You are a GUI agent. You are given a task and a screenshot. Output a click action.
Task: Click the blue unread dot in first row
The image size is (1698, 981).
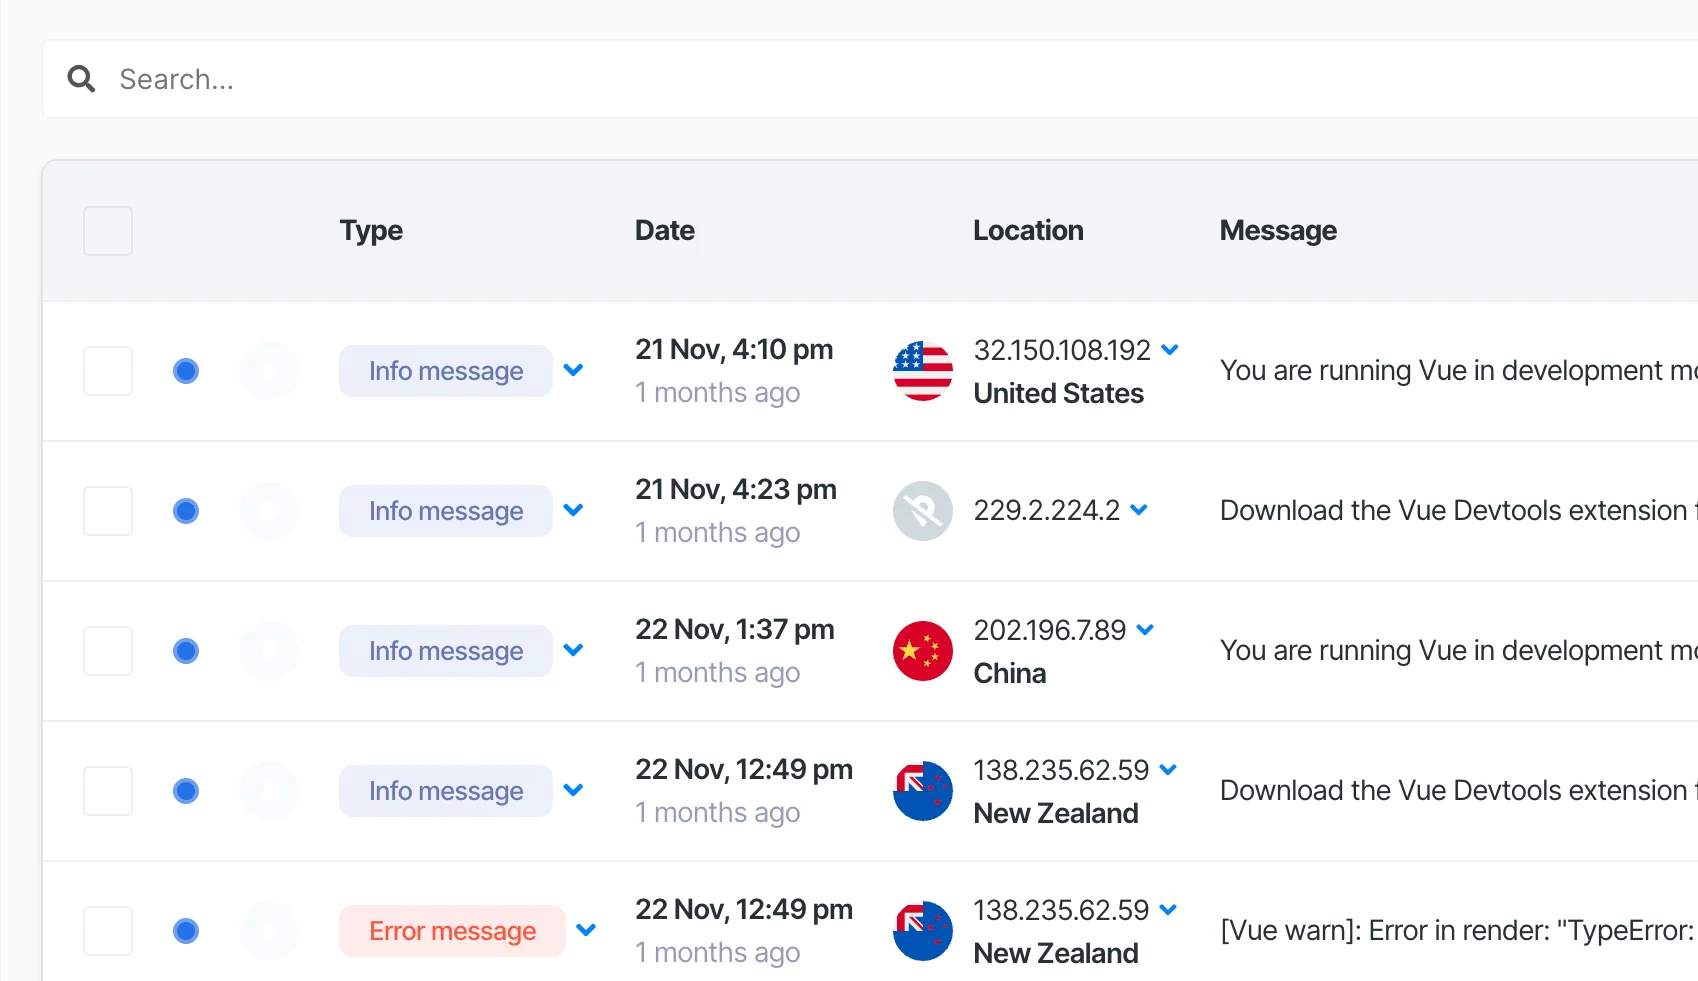click(x=186, y=371)
